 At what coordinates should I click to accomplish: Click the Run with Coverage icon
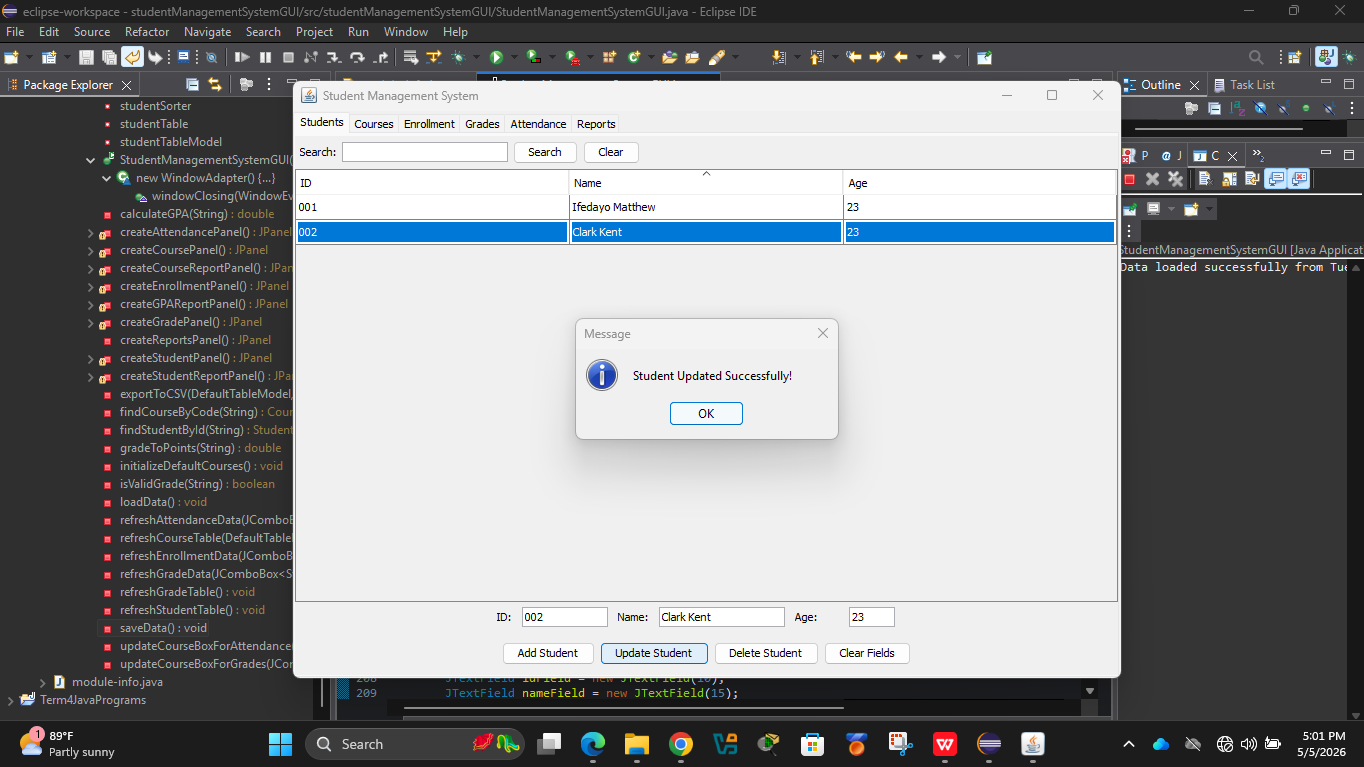tap(533, 57)
